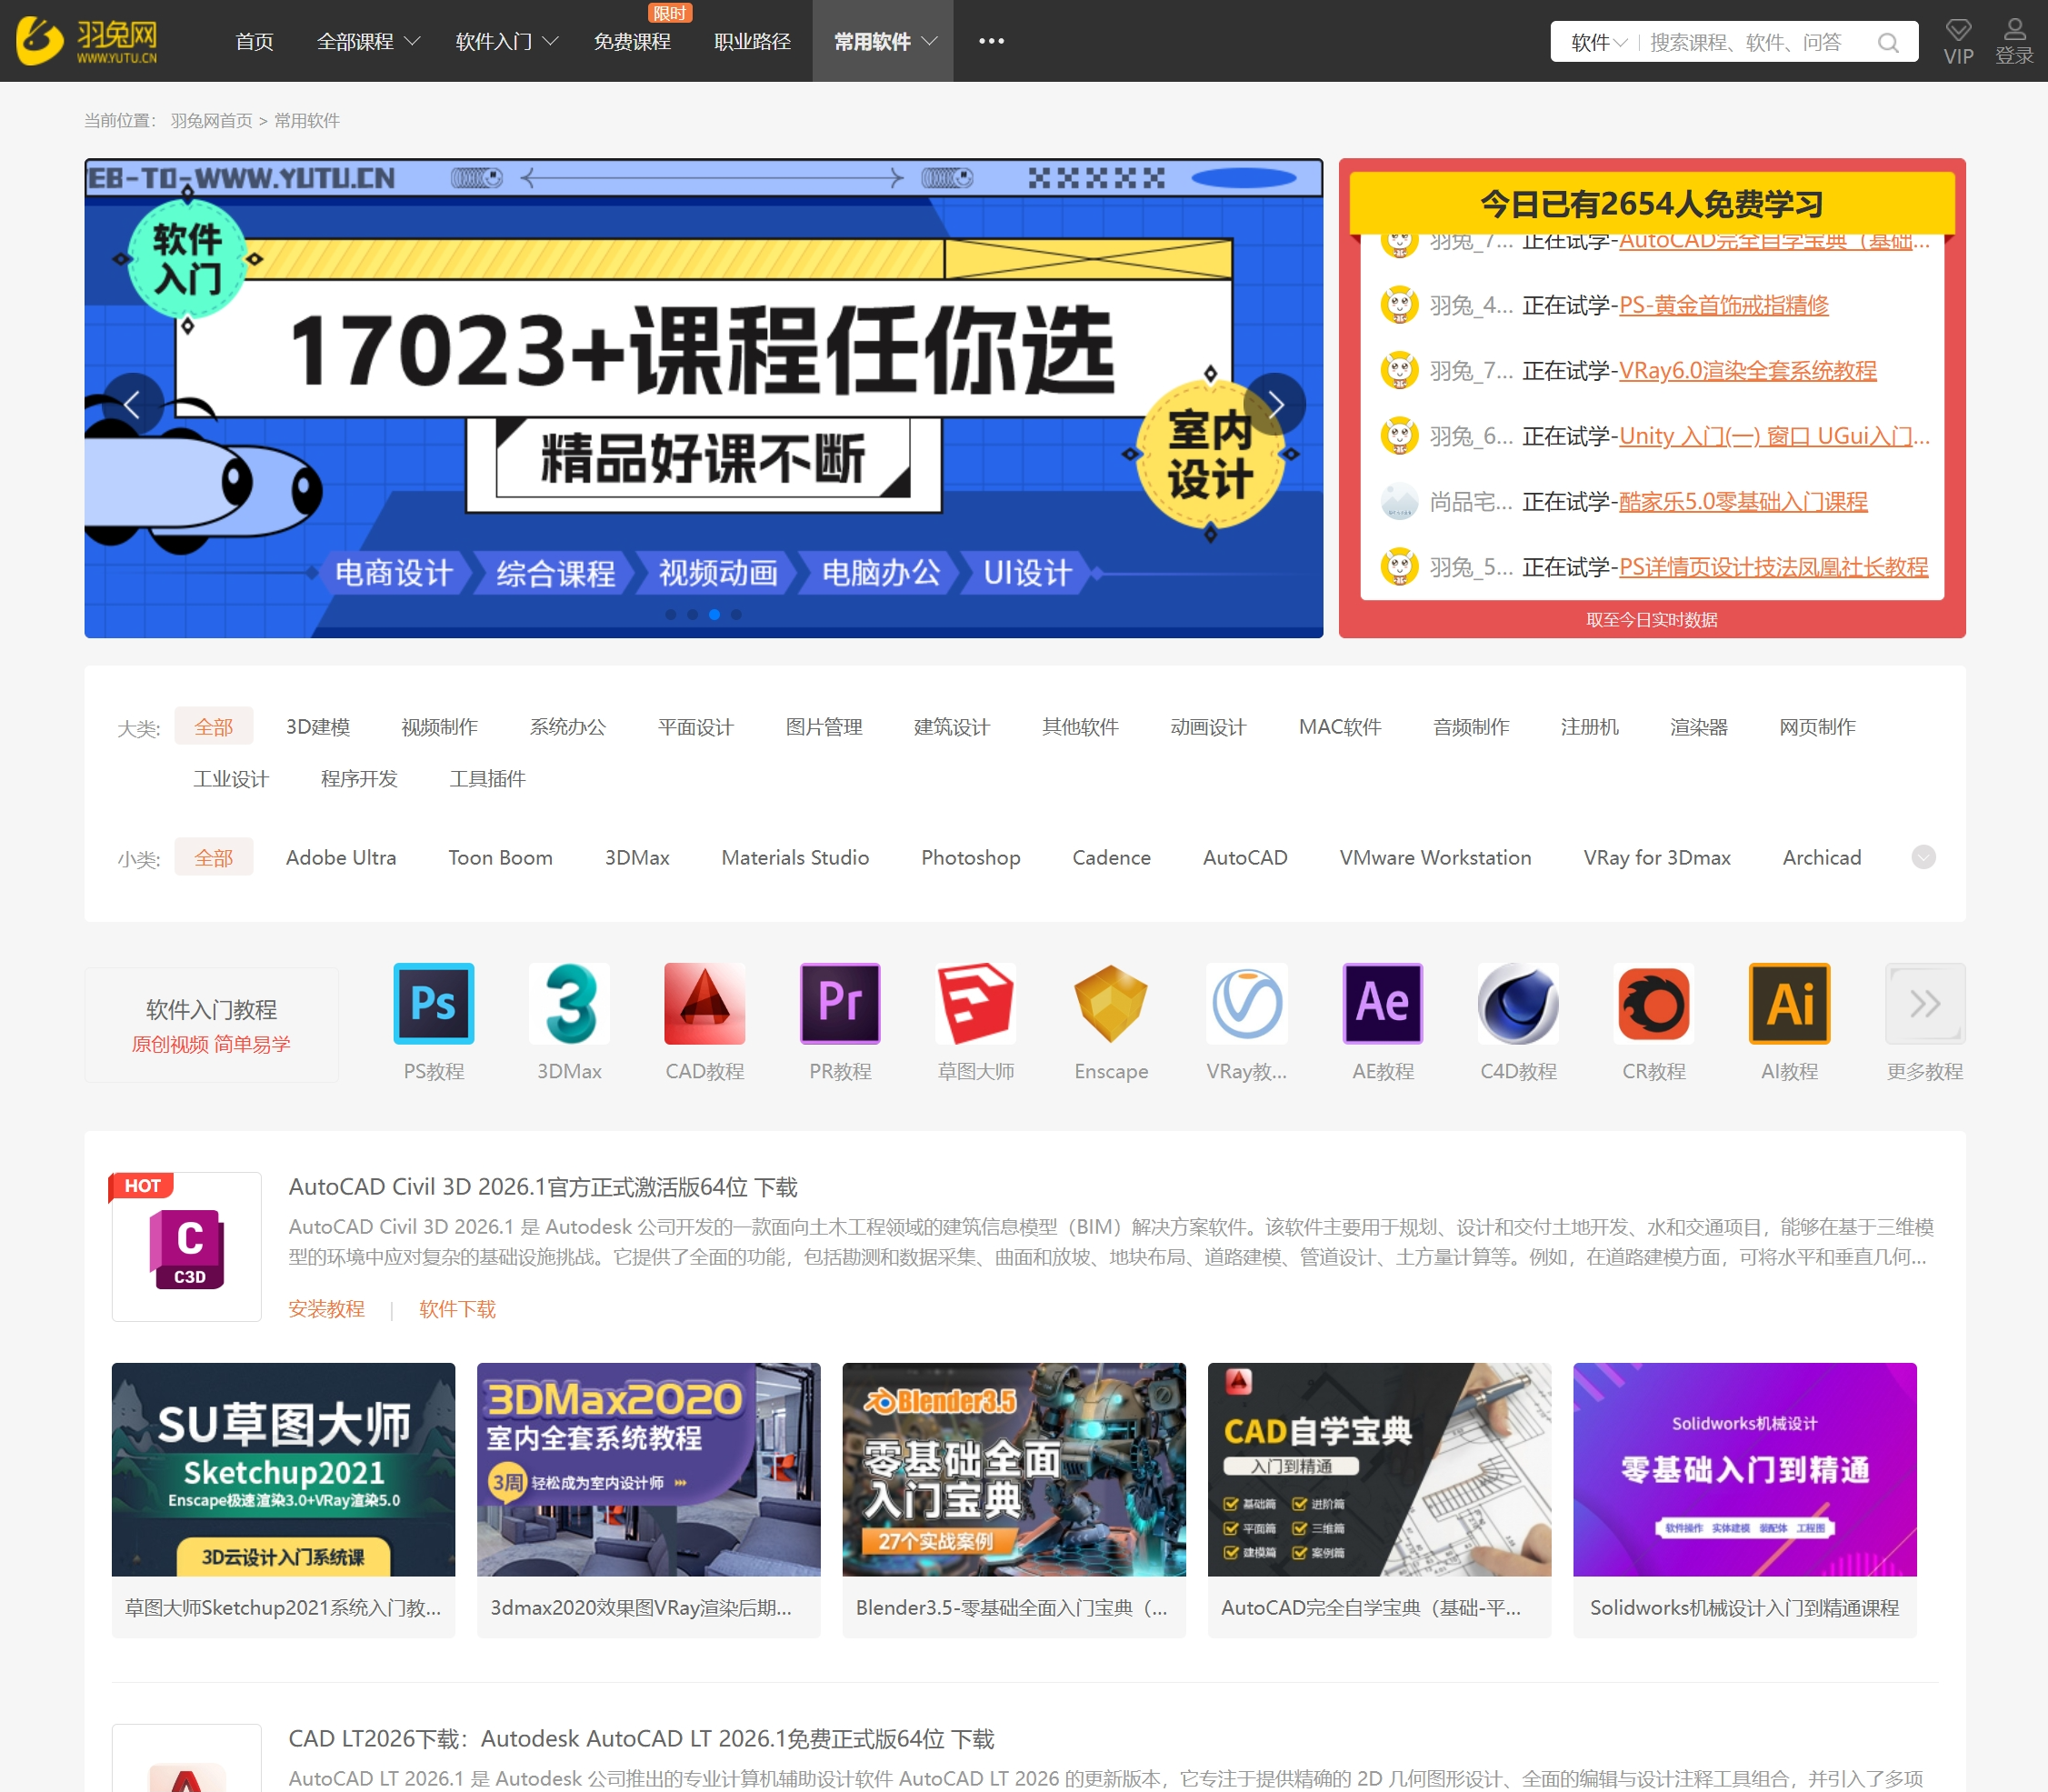Filter by 视频制作 category

pyautogui.click(x=439, y=727)
